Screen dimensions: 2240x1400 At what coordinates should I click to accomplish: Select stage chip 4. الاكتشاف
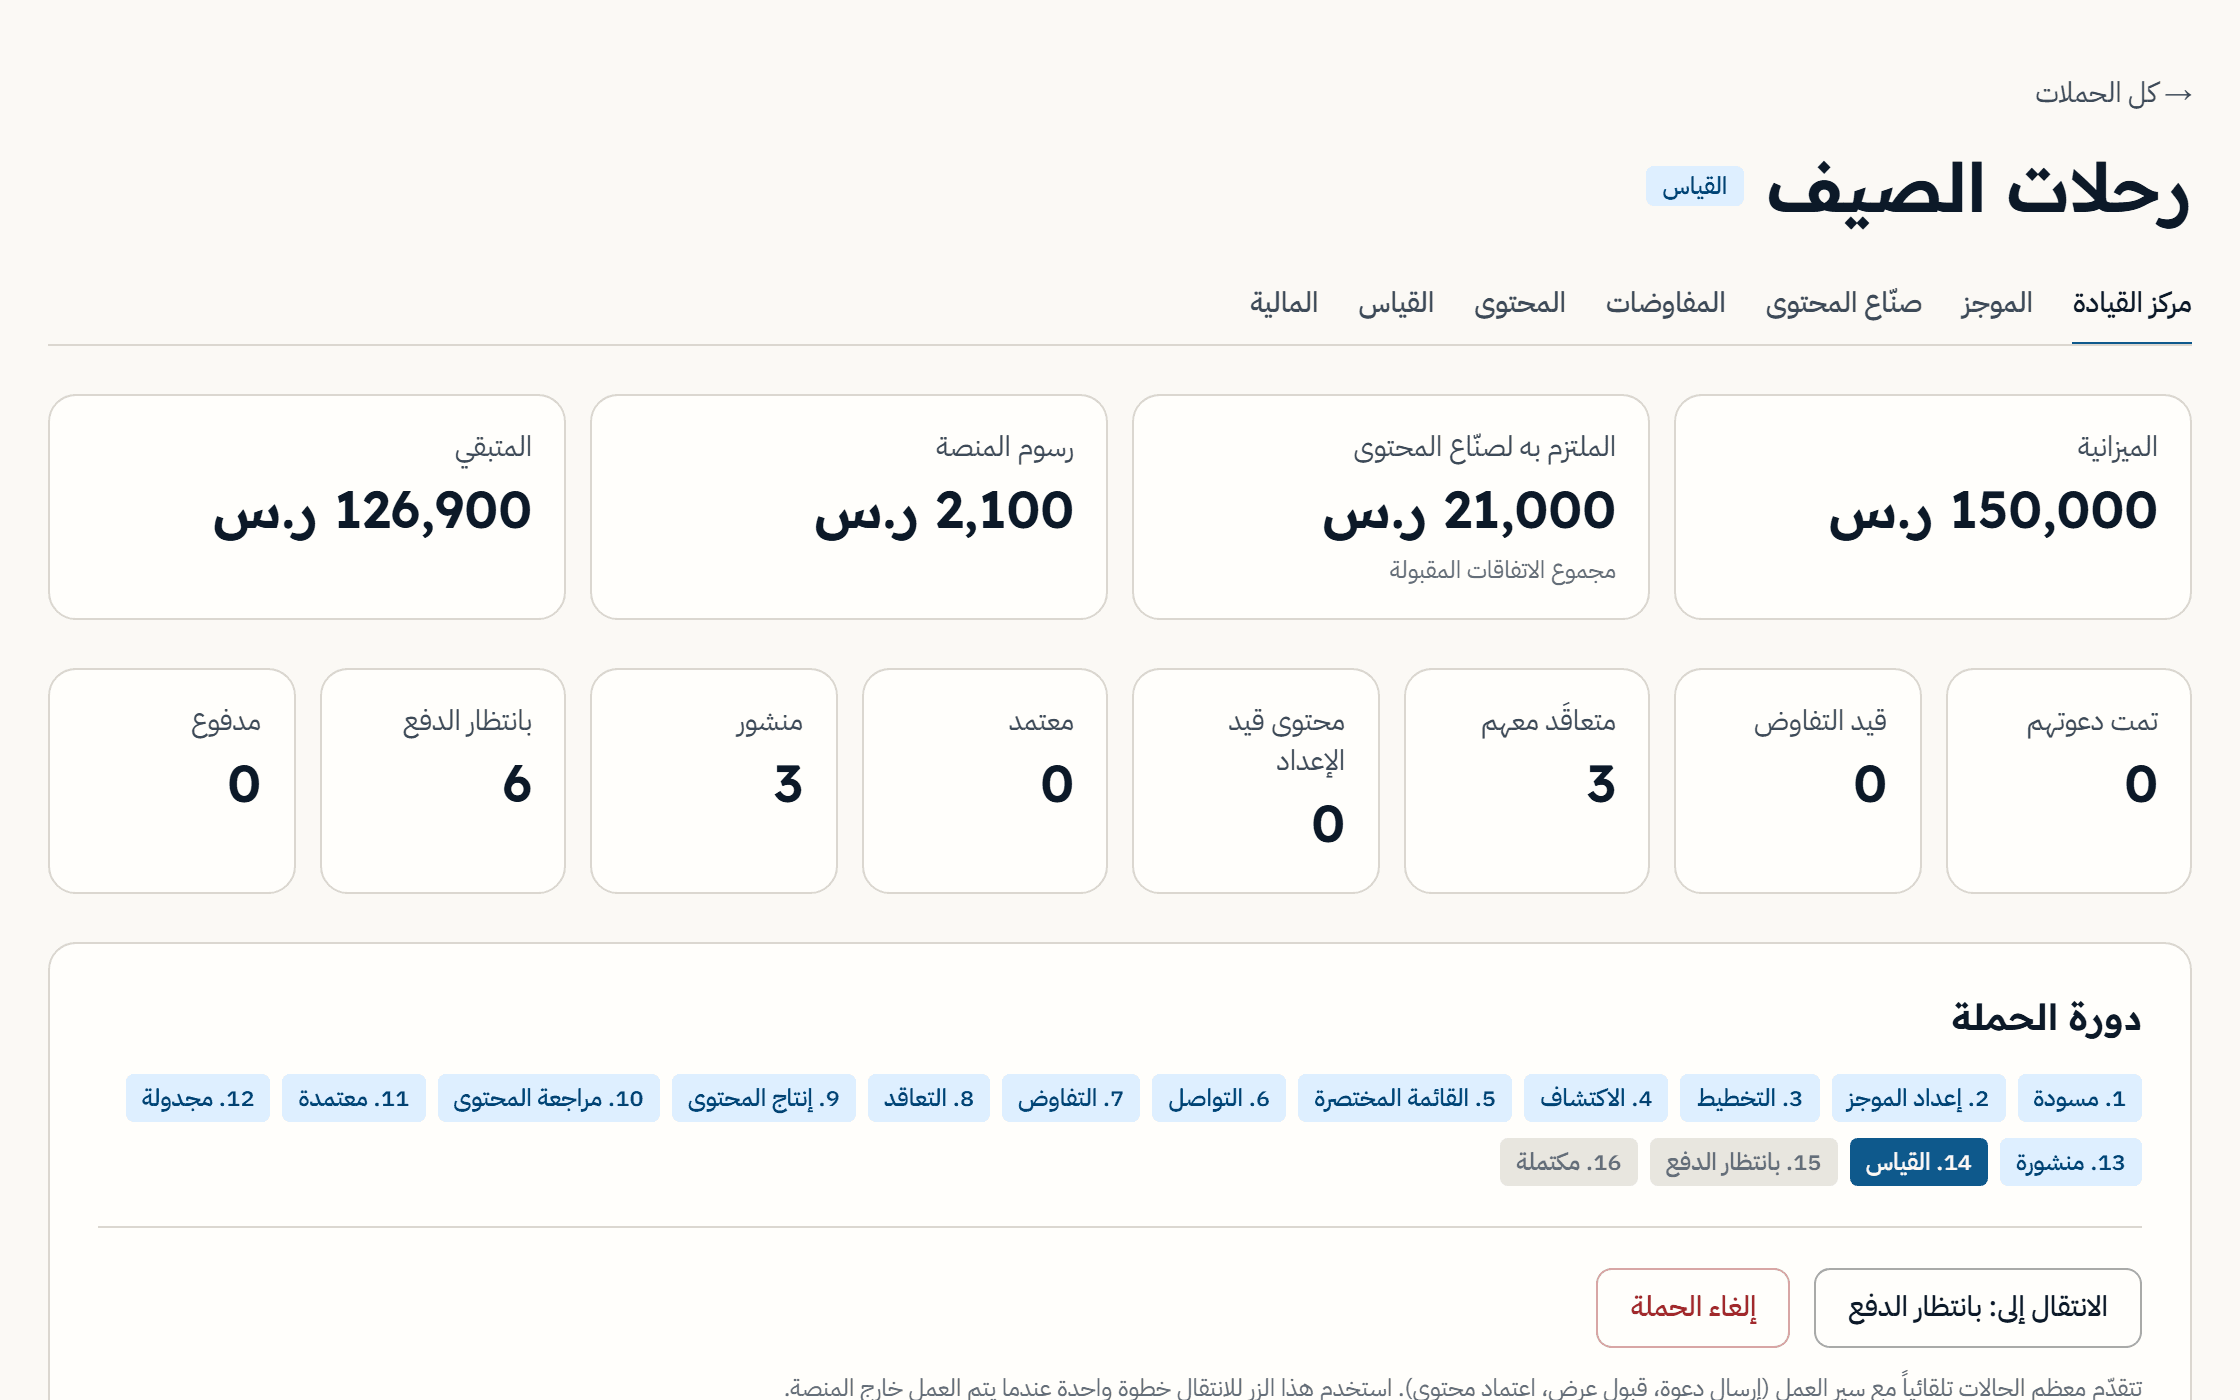[x=1596, y=1099]
